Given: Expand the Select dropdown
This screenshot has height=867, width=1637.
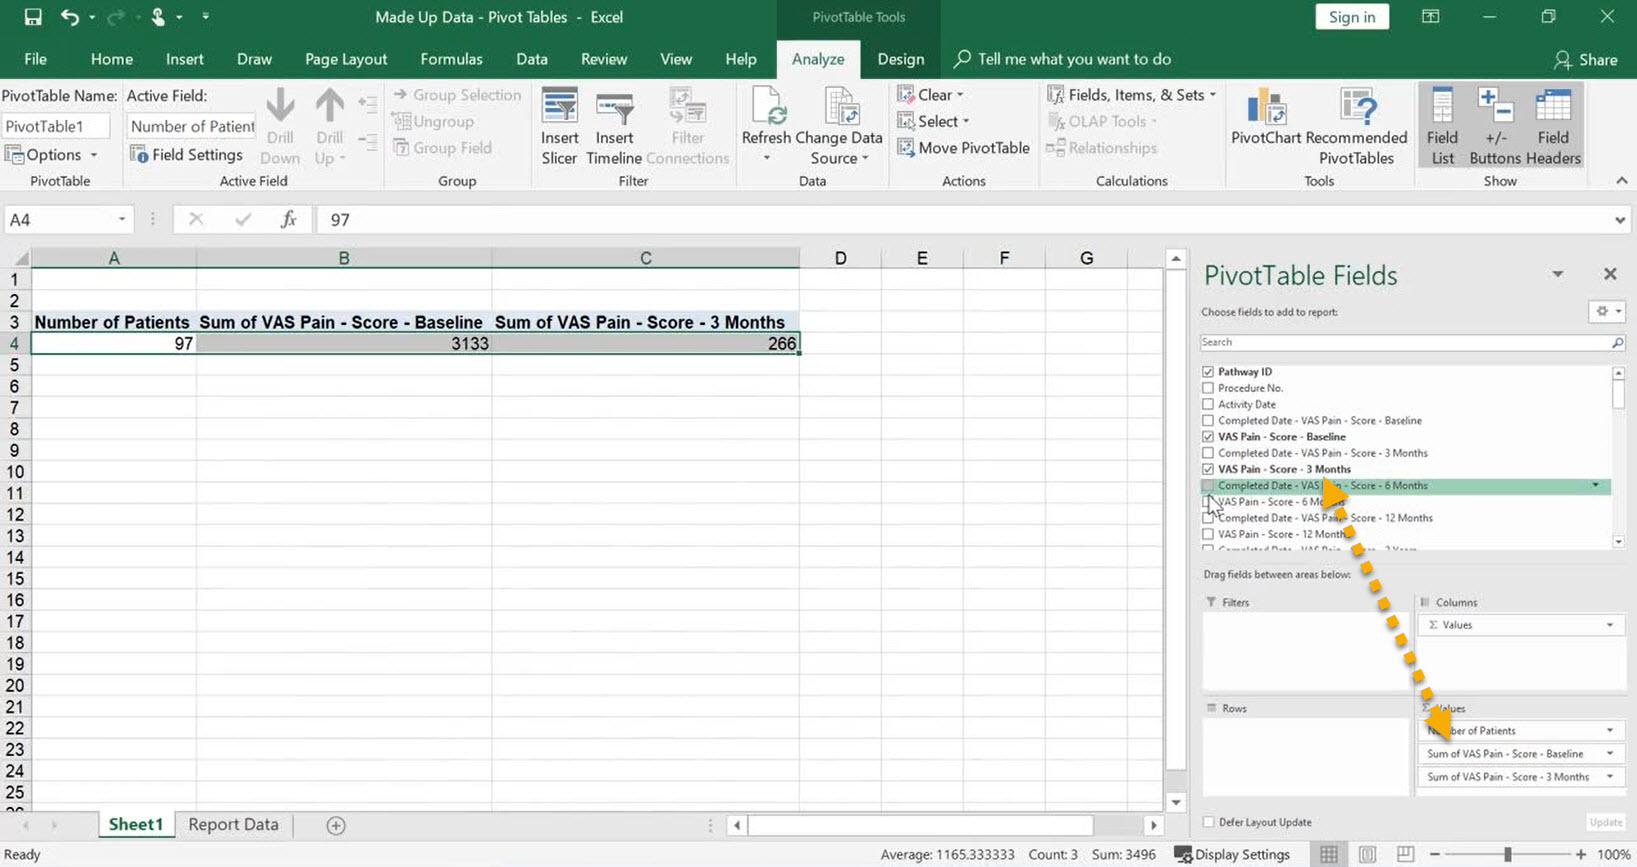Looking at the screenshot, I should point(934,121).
